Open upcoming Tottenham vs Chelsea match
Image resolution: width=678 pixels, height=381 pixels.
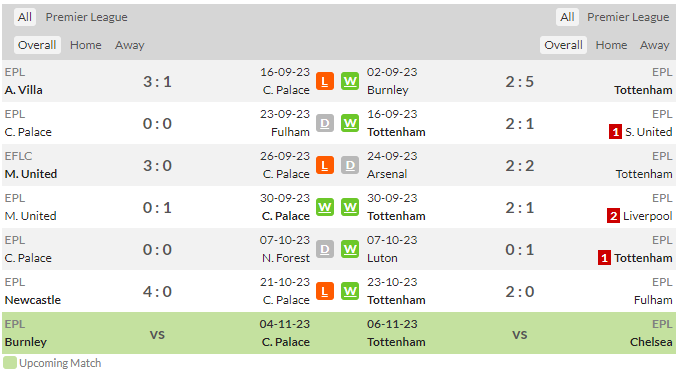[x=519, y=333]
